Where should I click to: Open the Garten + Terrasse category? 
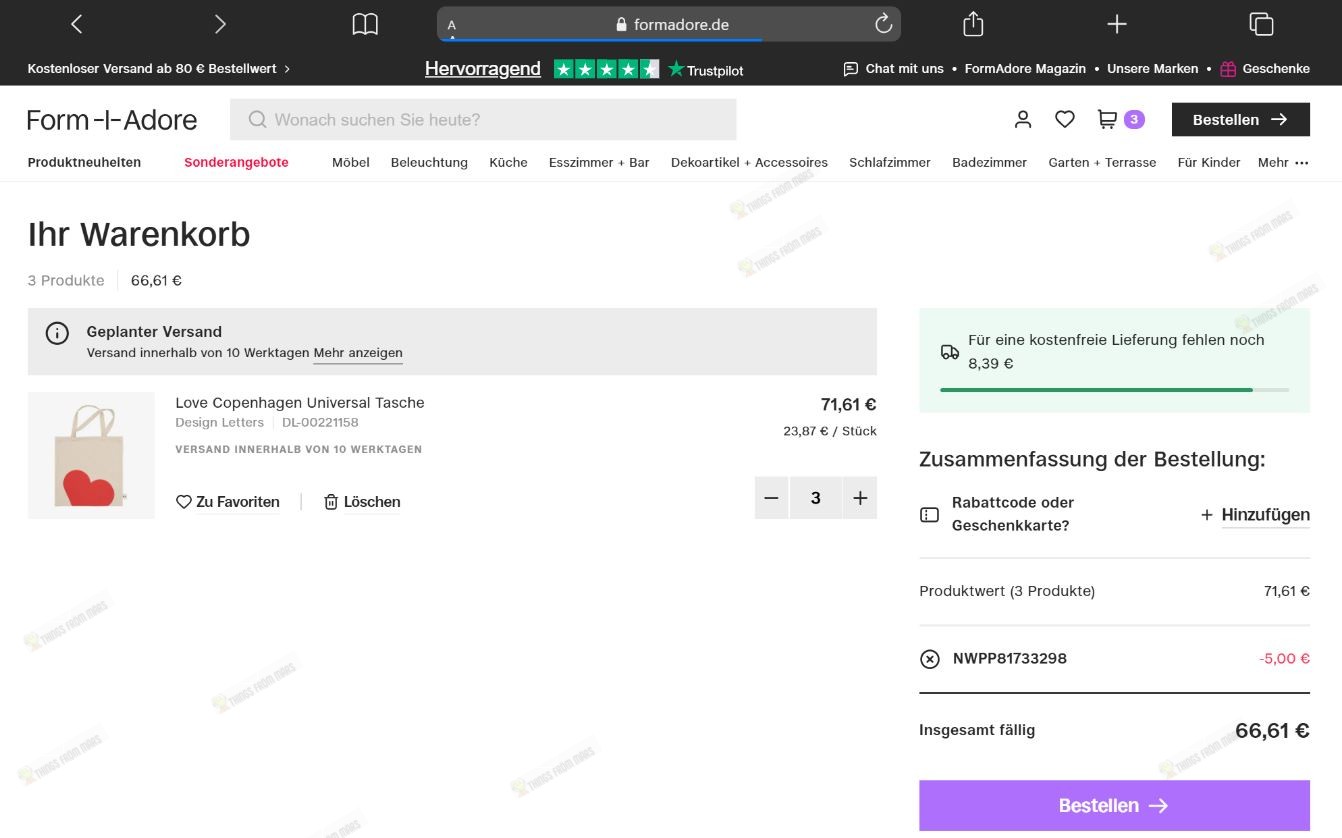[1102, 162]
